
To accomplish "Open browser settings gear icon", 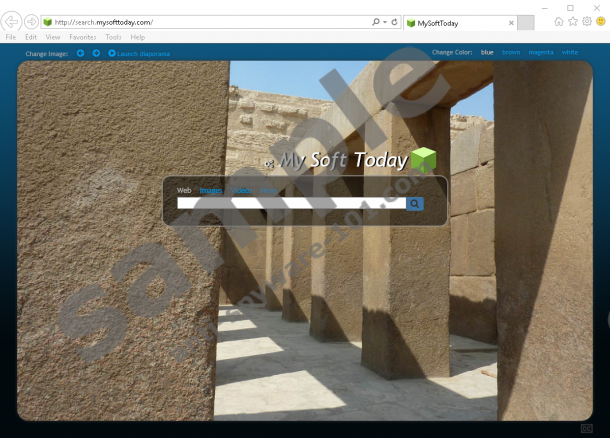I will click(x=587, y=21).
